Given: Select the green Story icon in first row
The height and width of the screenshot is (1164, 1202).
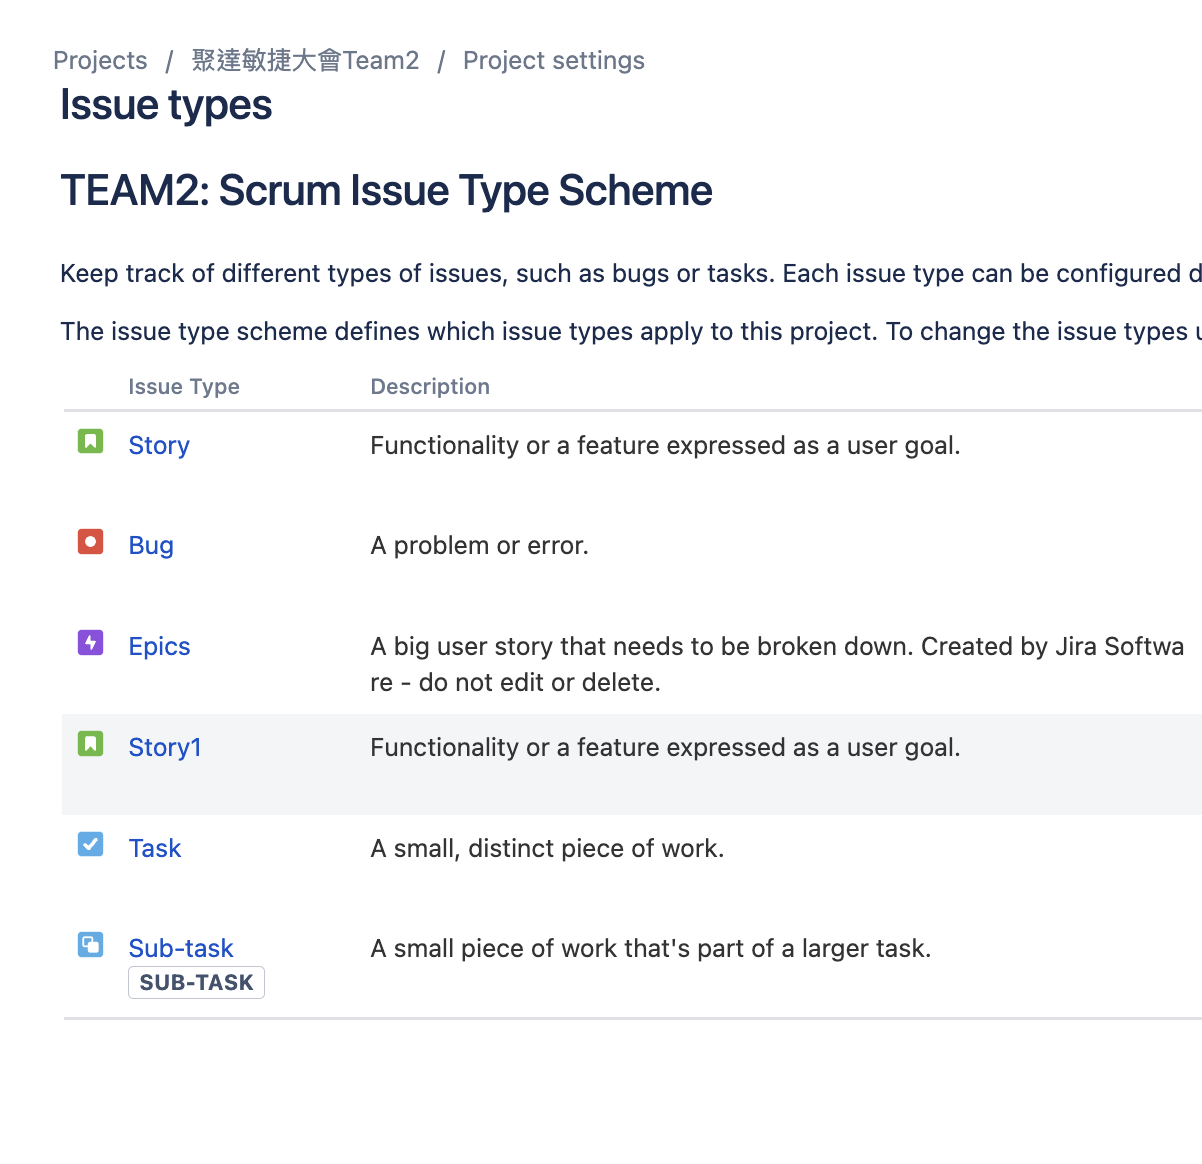Looking at the screenshot, I should click(x=89, y=443).
